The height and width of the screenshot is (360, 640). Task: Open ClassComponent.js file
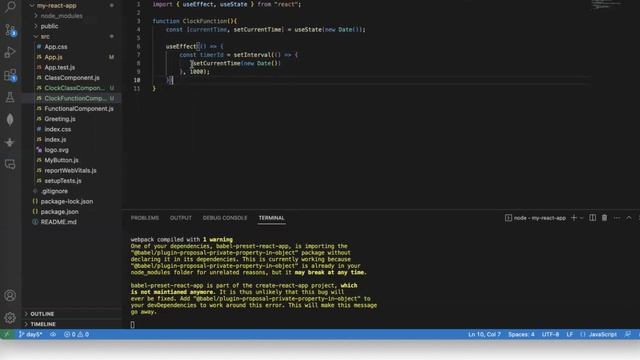tap(72, 78)
